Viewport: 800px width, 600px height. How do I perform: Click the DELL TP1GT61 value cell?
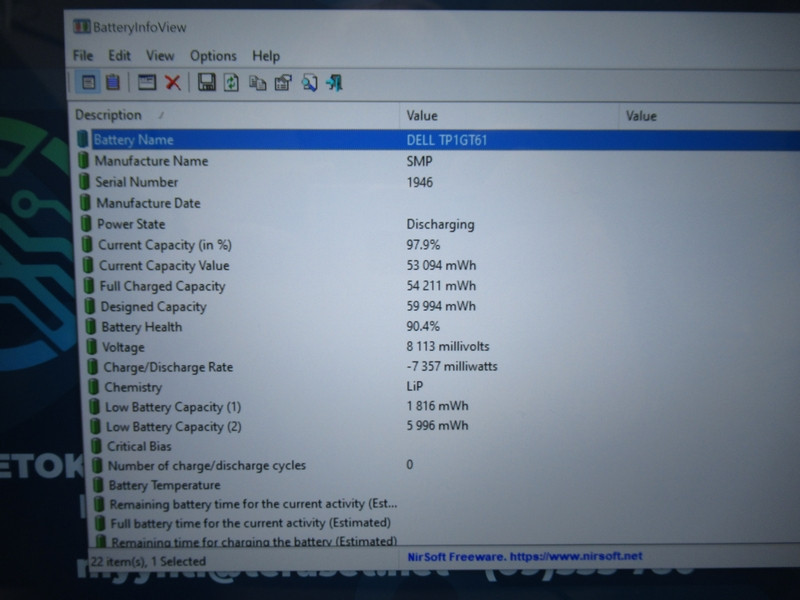click(447, 140)
